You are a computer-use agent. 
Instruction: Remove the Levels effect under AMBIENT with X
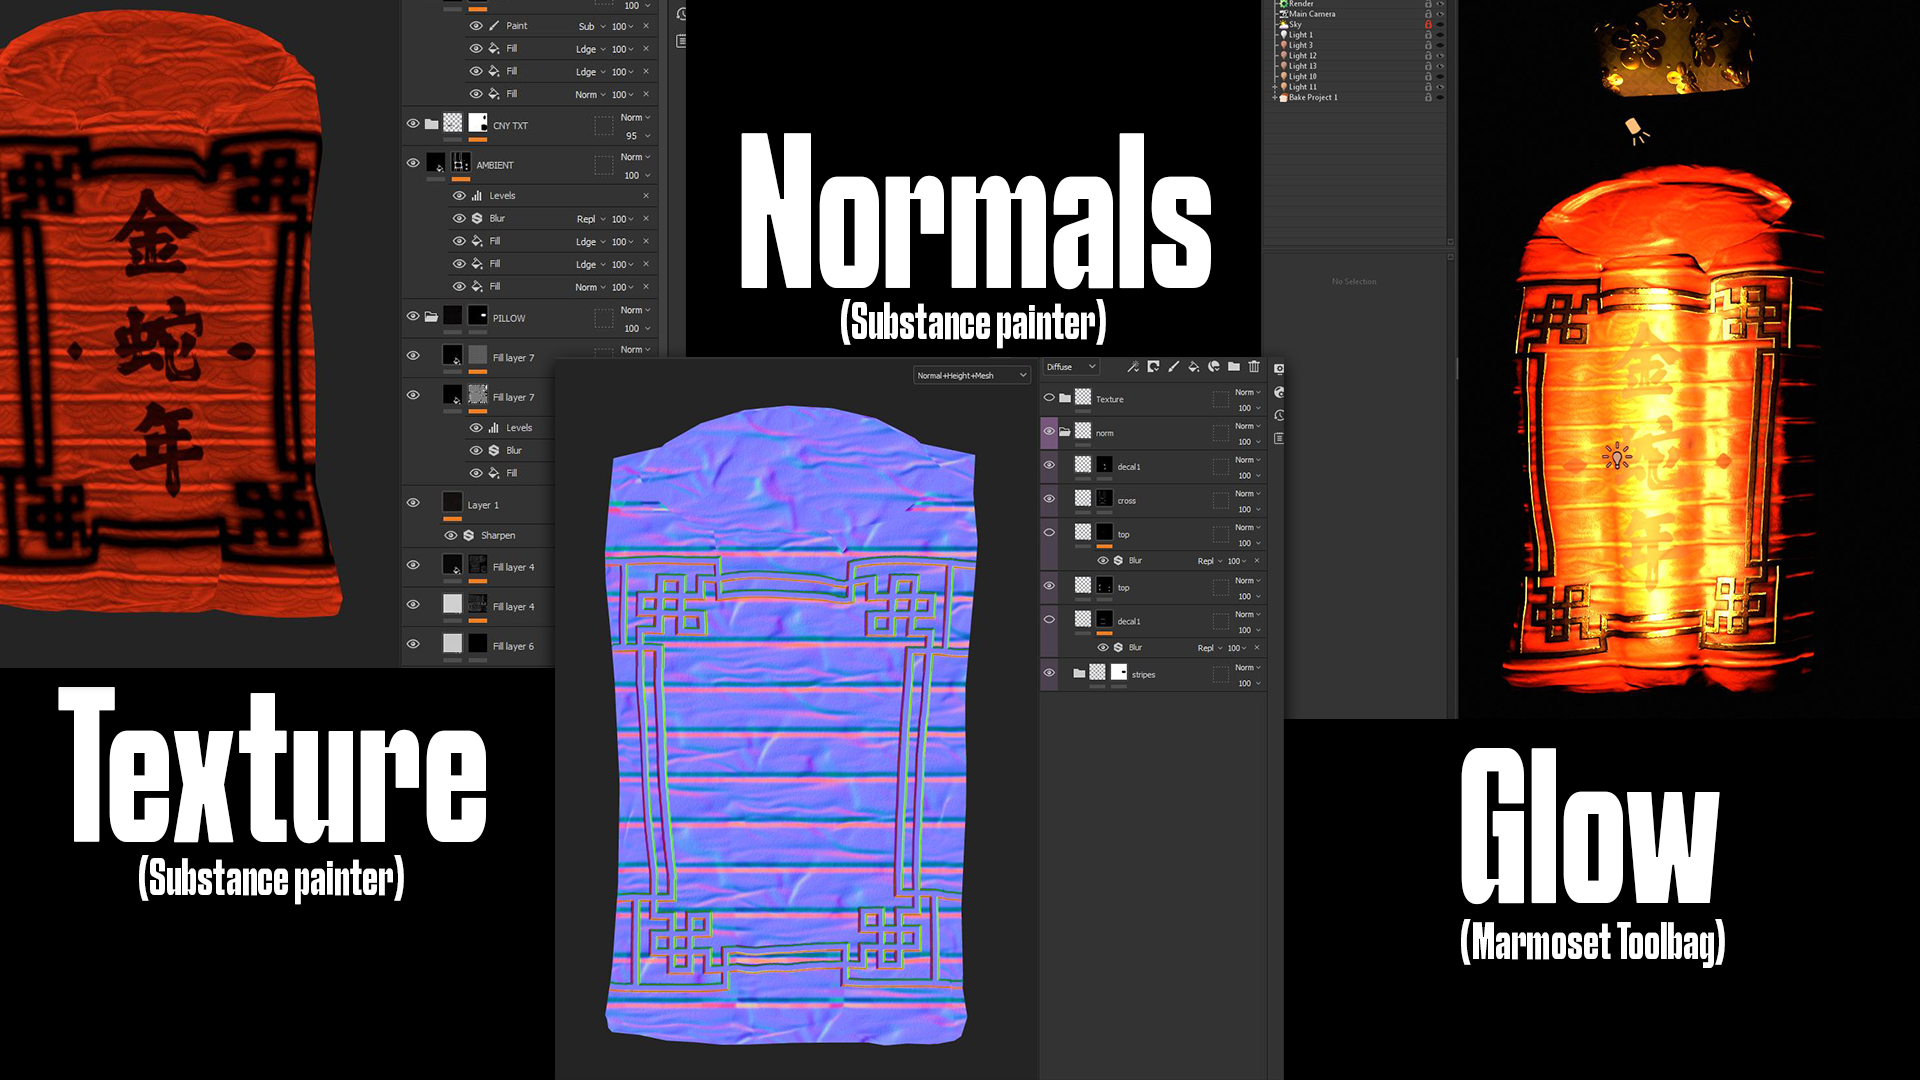[646, 196]
